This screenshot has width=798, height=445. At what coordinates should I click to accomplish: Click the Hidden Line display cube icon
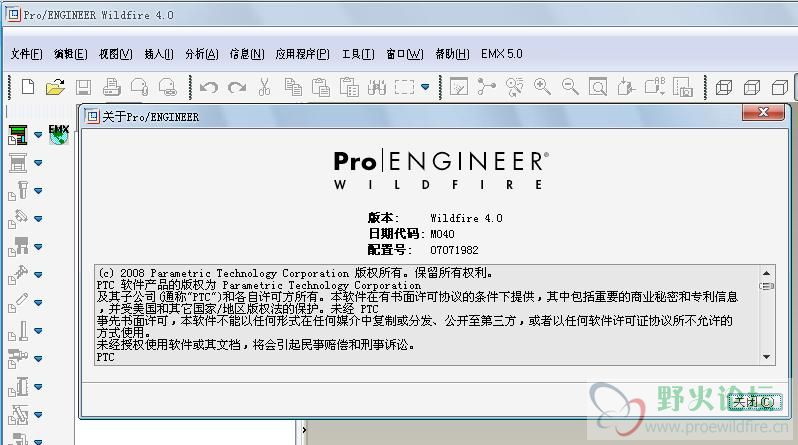[x=752, y=88]
